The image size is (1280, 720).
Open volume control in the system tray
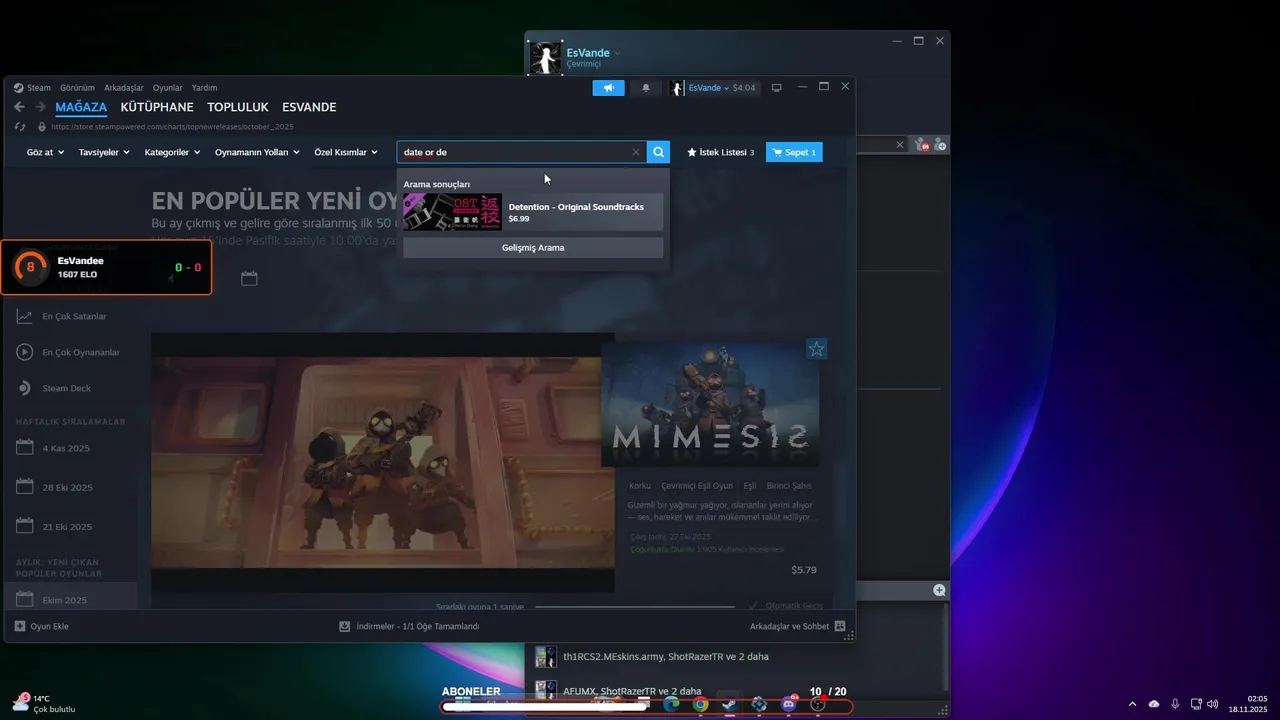click(x=1213, y=704)
